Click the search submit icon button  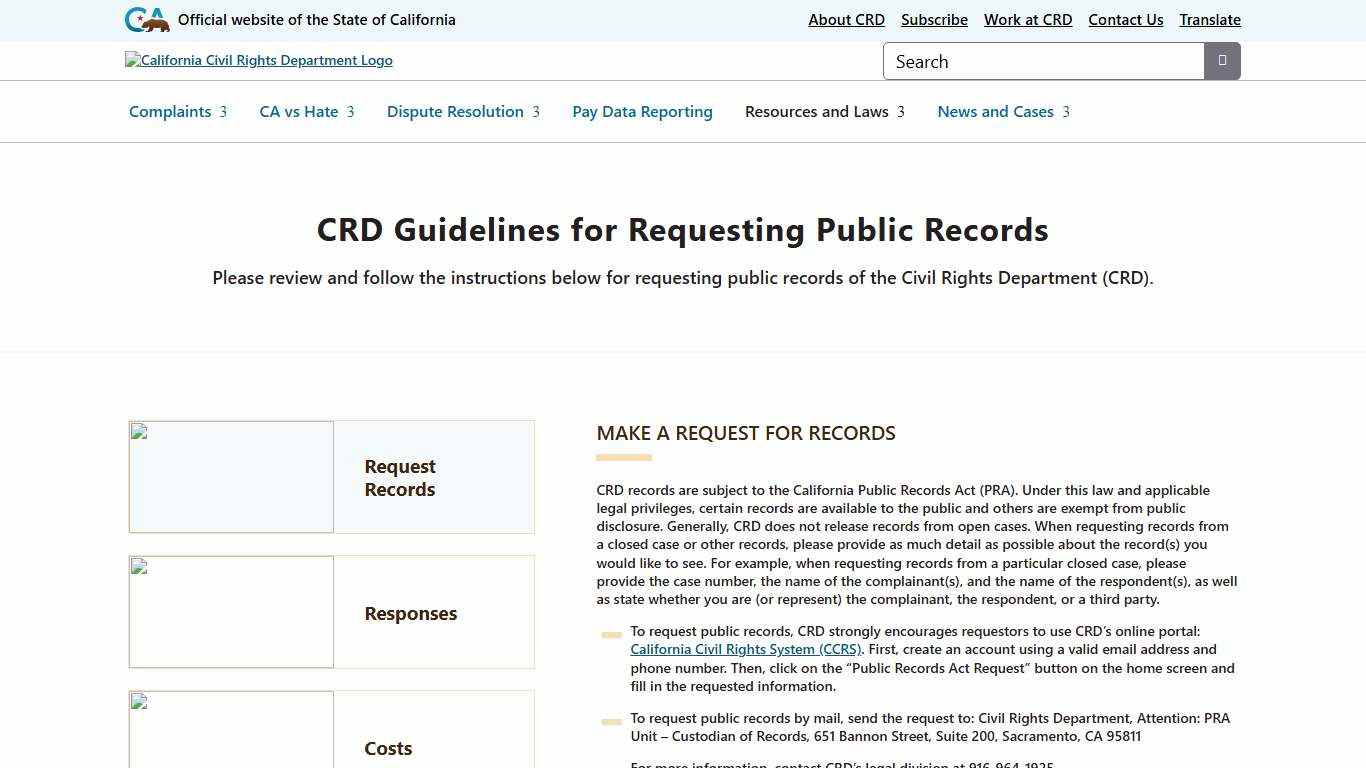click(1222, 61)
